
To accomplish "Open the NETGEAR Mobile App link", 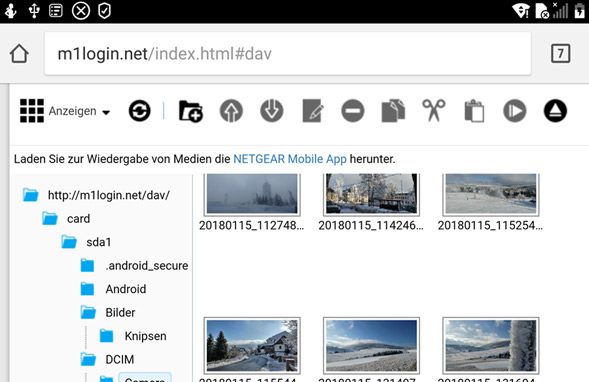I will pyautogui.click(x=290, y=159).
